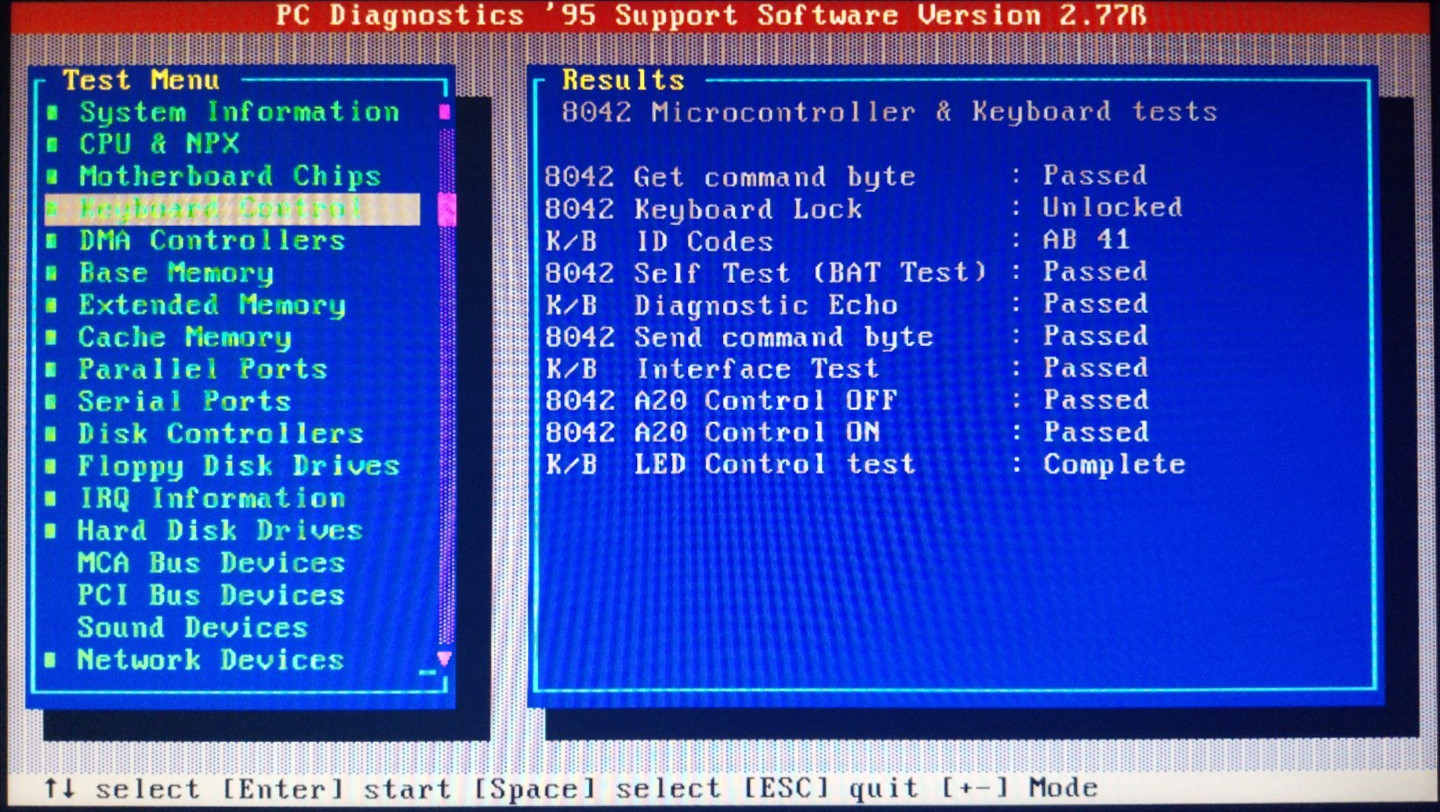The width and height of the screenshot is (1440, 812).
Task: Click the '8042 A20 Control OFF' label
Action: [721, 401]
